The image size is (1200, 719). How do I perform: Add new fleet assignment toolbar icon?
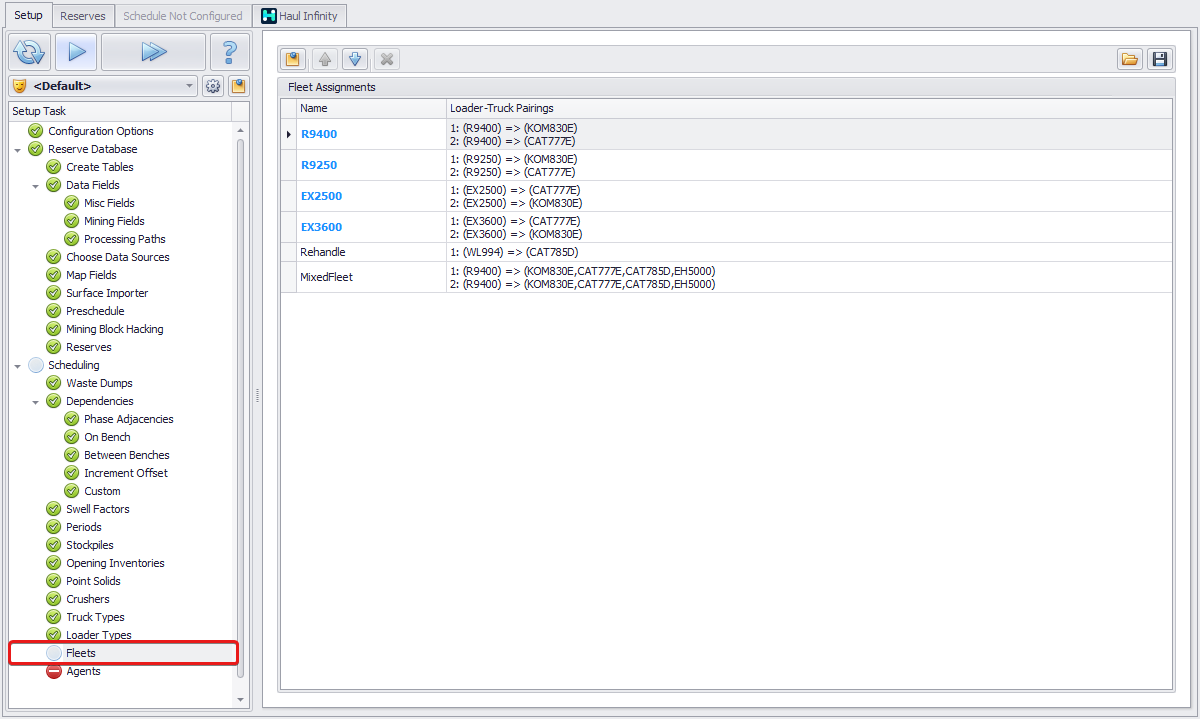pyautogui.click(x=293, y=59)
